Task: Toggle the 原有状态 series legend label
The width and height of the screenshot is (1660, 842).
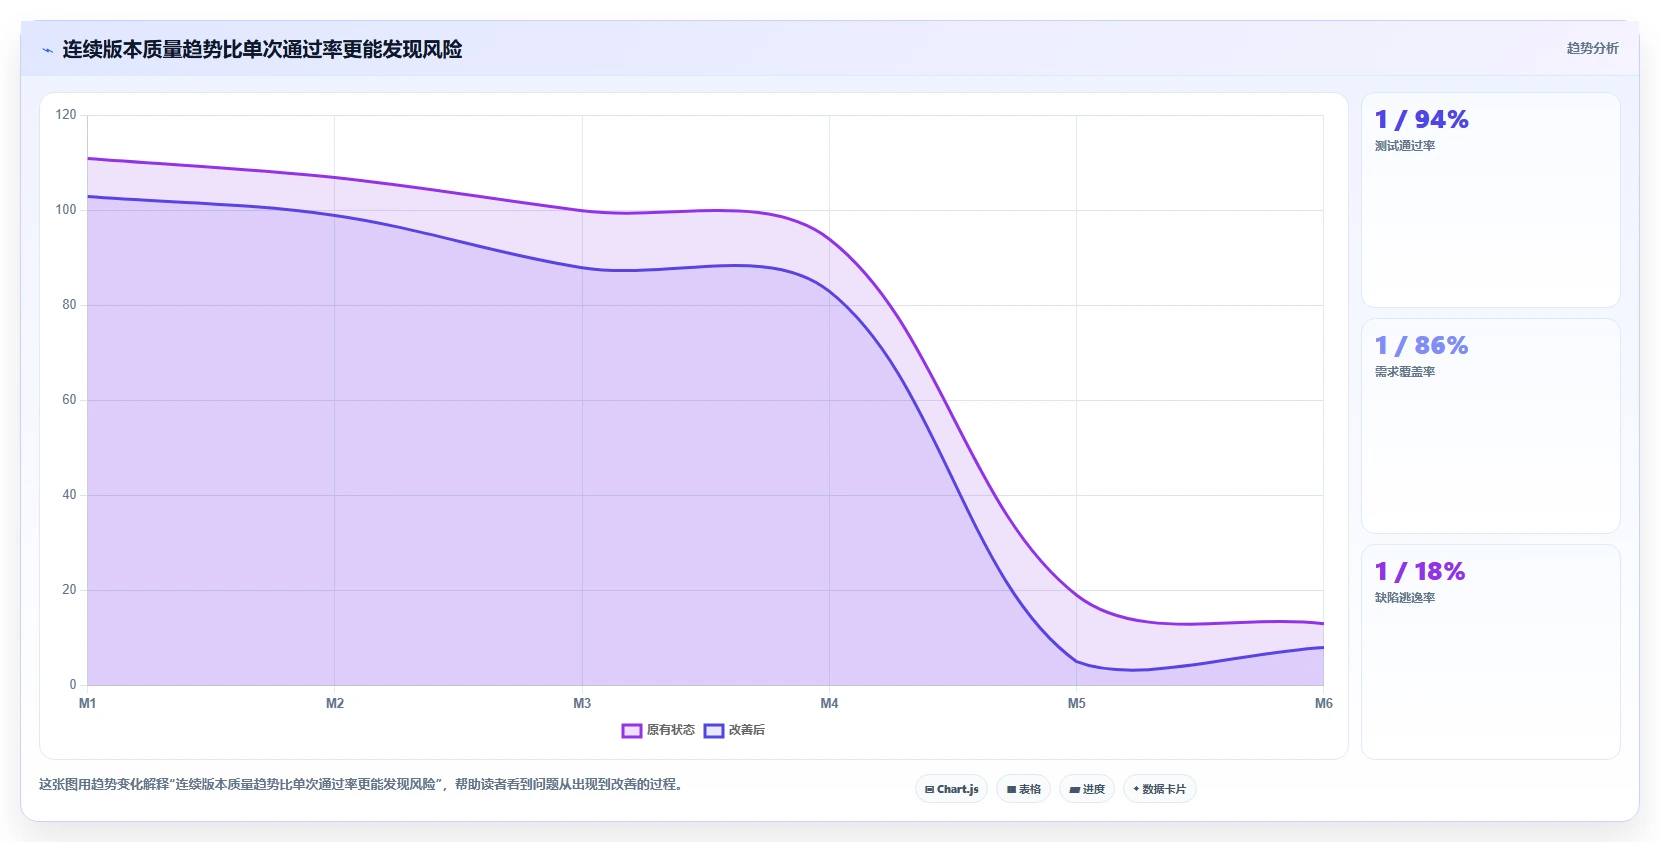Action: pos(670,731)
